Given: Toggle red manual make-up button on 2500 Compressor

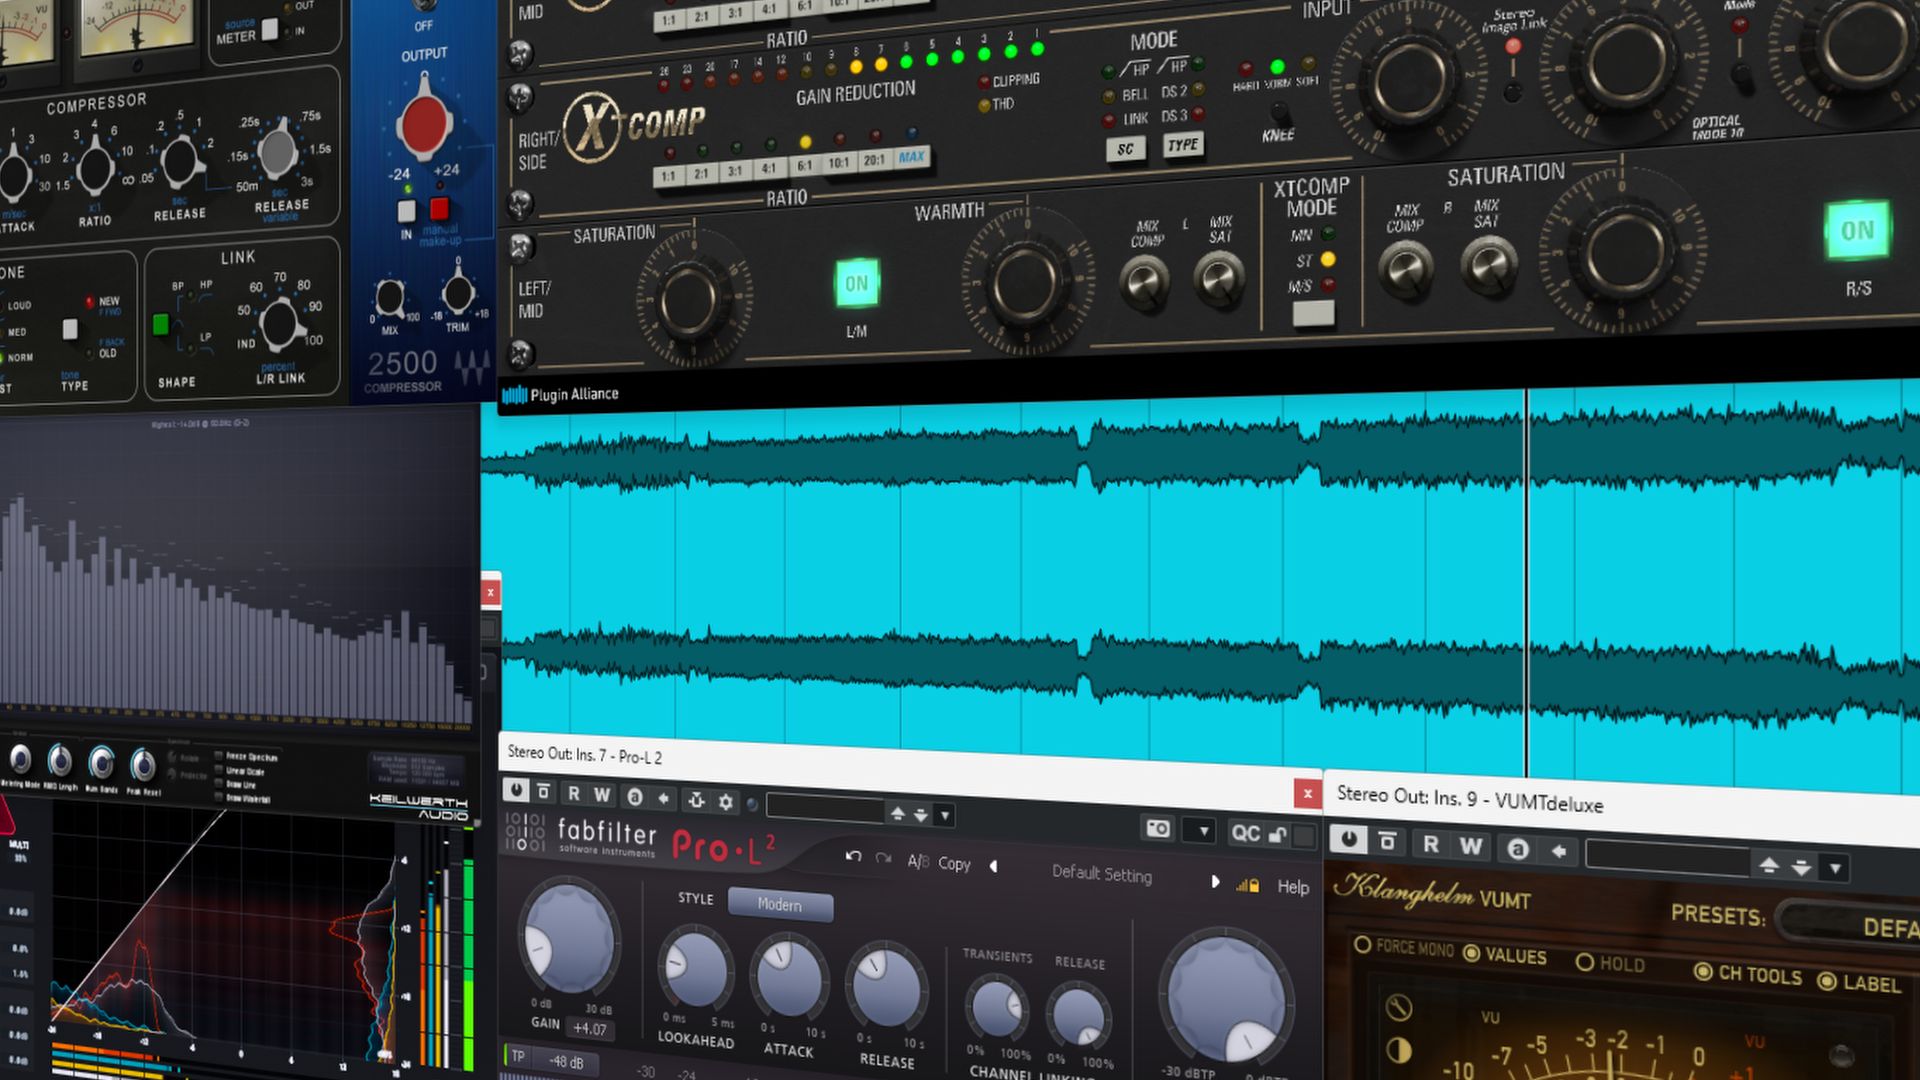Looking at the screenshot, I should click(x=439, y=209).
